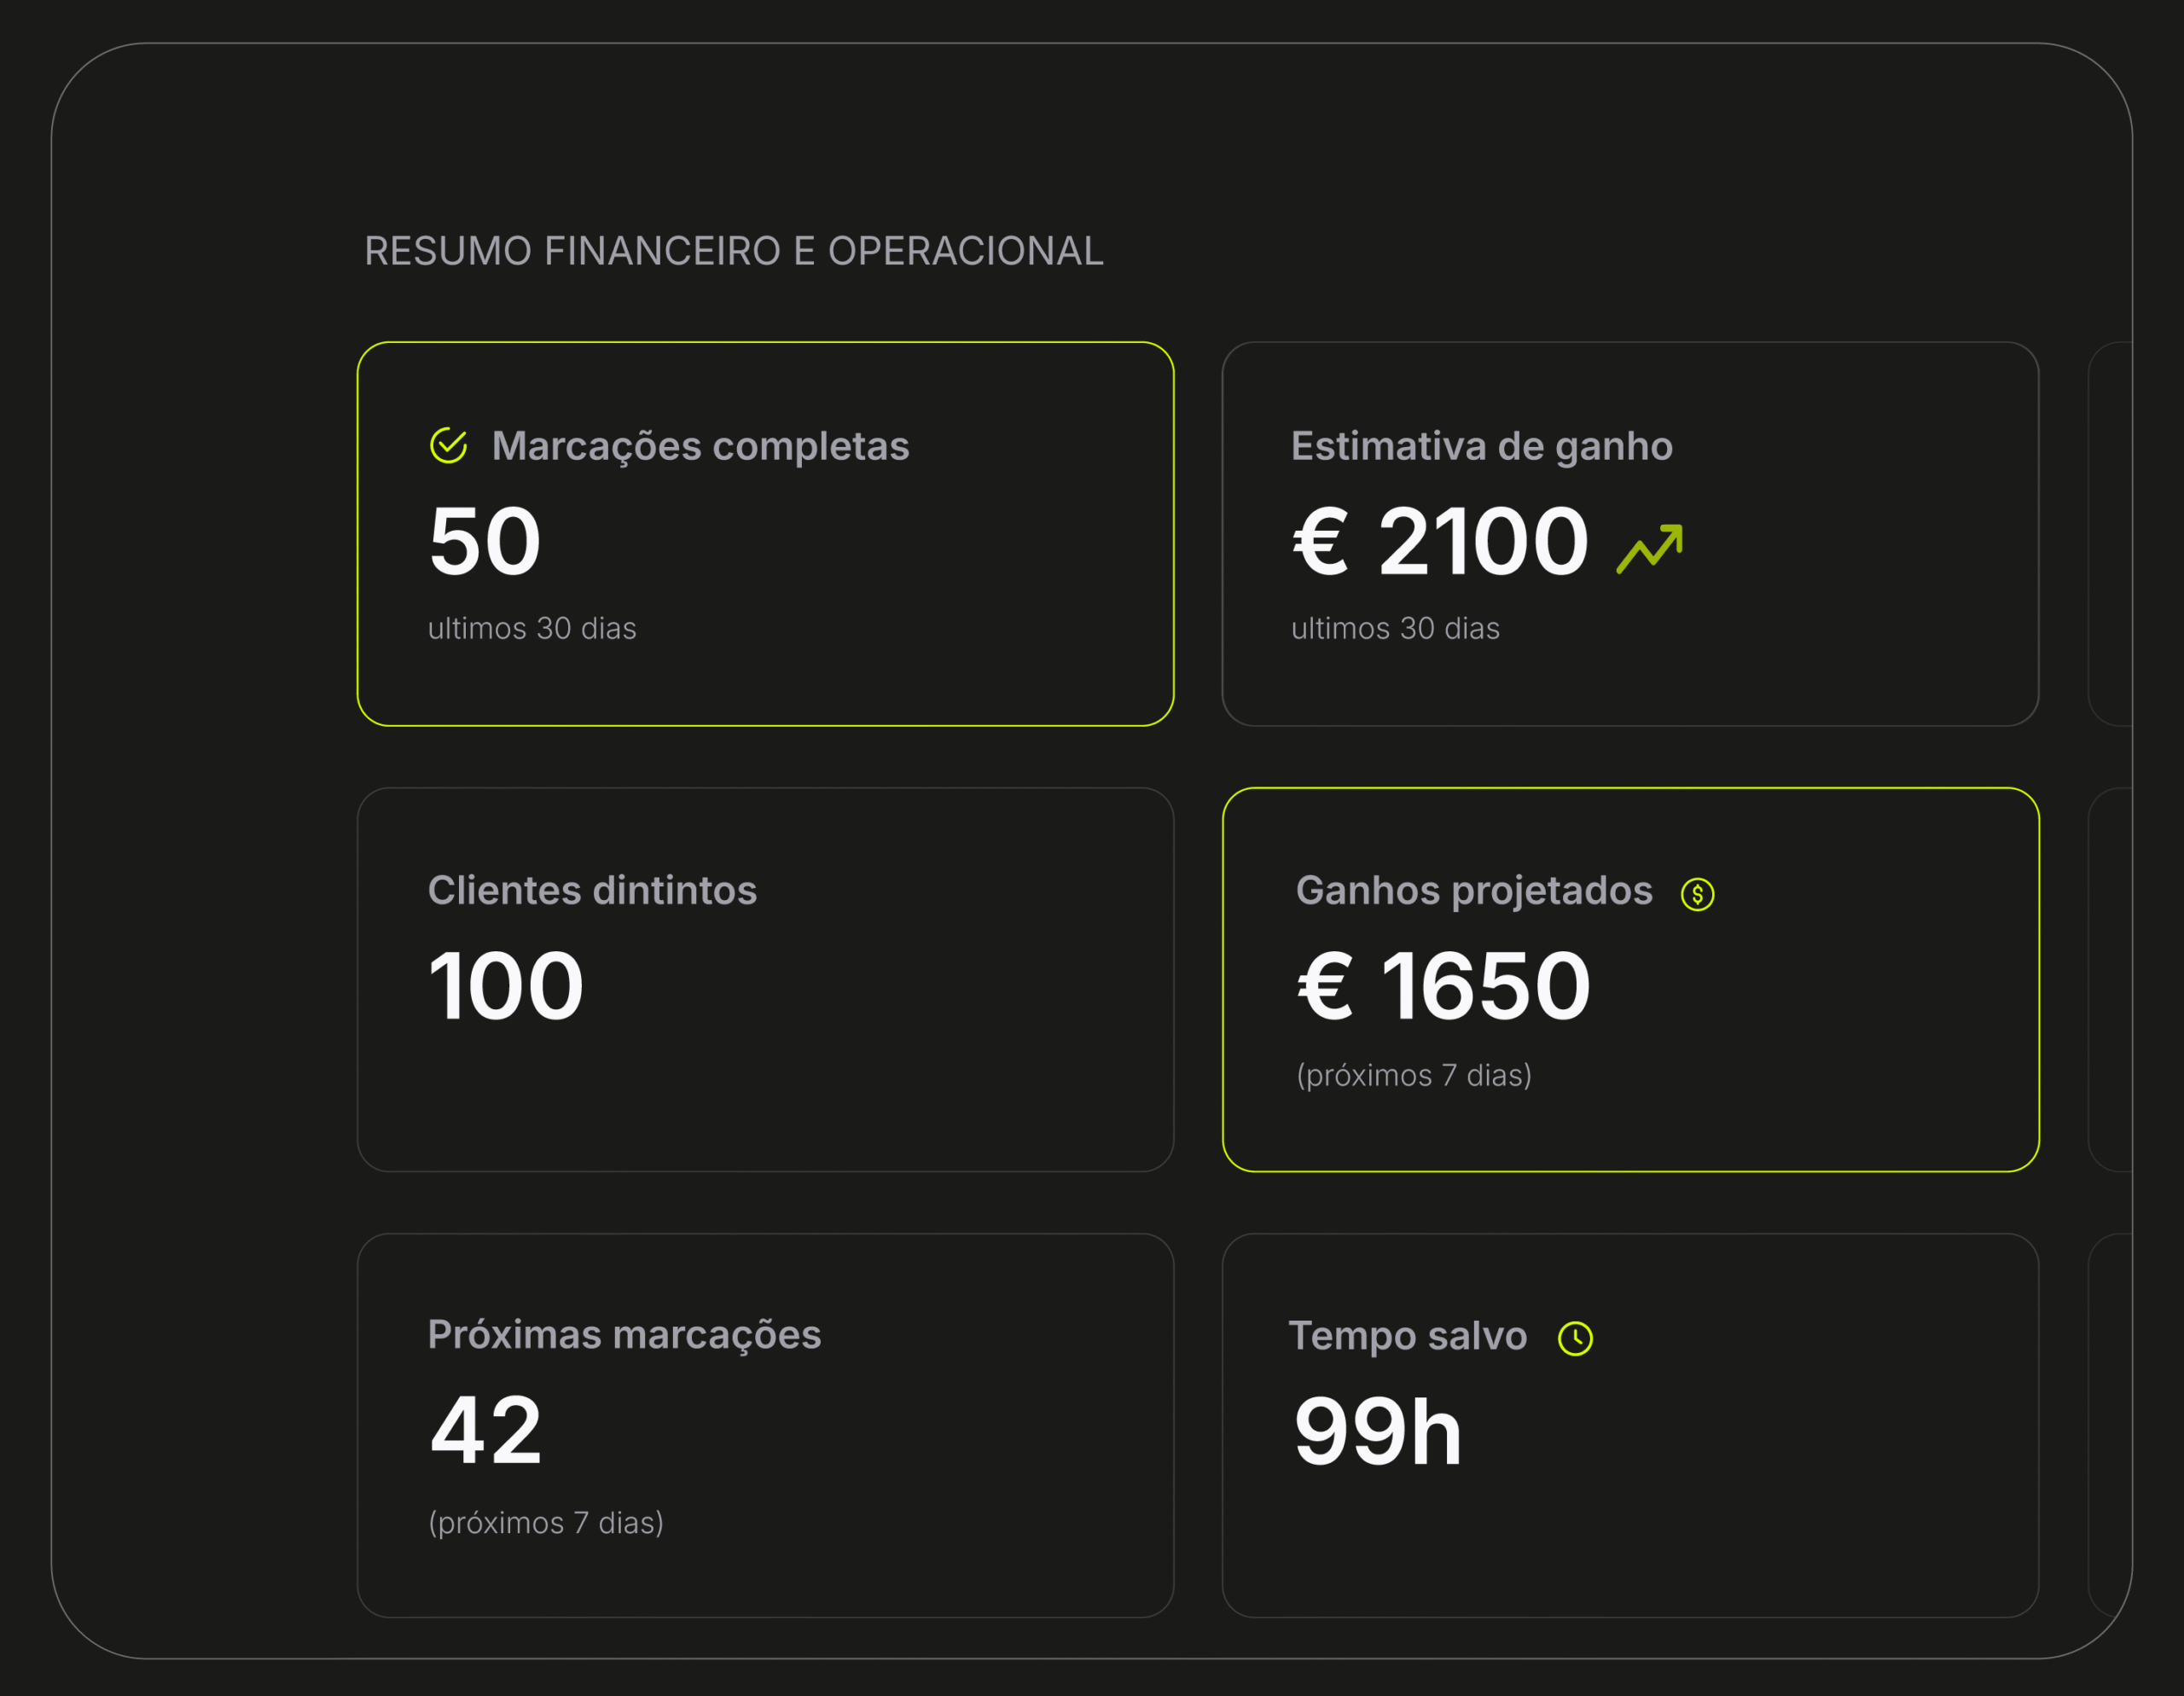Click the € 2100 earnings estimate value
The height and width of the screenshot is (1696, 2184).
[x=1440, y=541]
